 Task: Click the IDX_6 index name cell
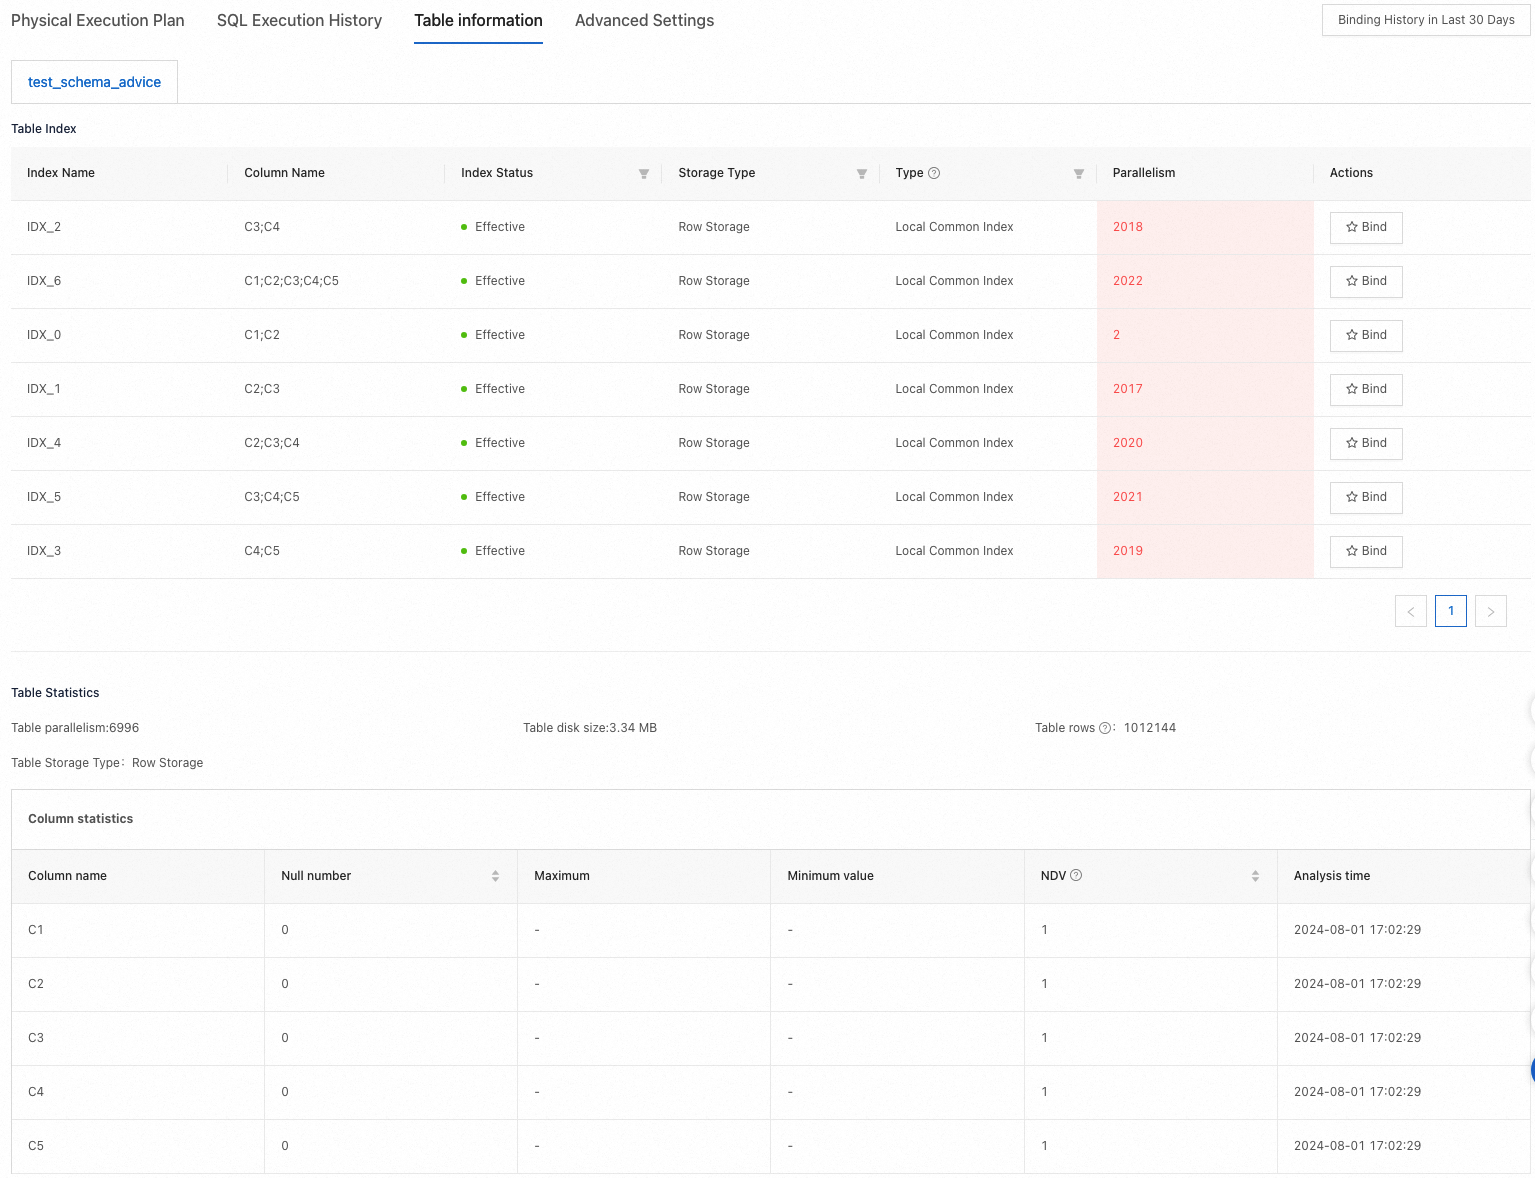click(44, 281)
